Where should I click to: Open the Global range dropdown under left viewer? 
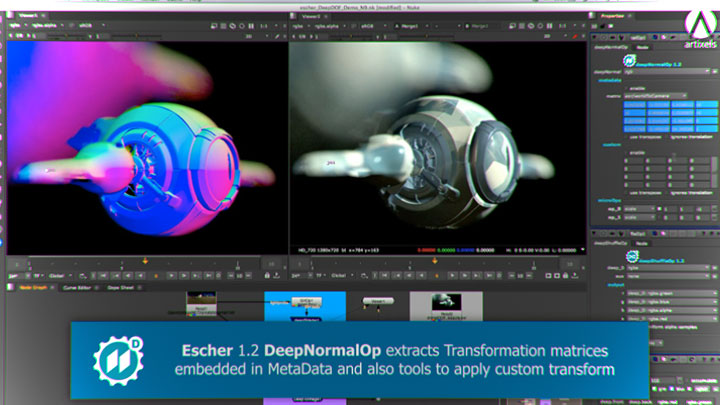60,276
